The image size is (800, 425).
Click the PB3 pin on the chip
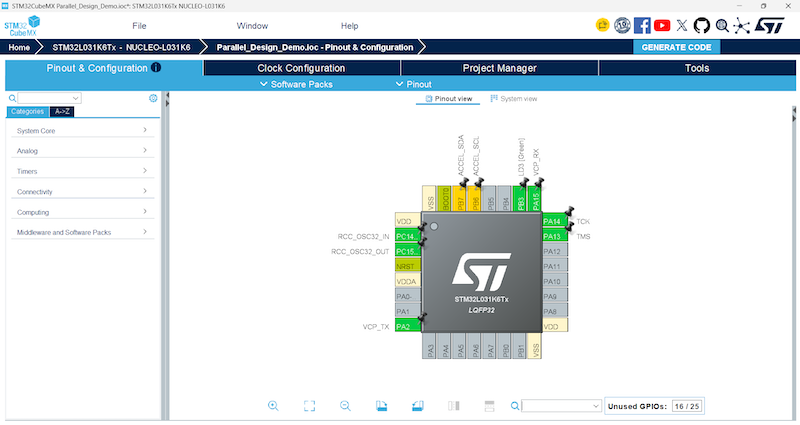pos(520,199)
